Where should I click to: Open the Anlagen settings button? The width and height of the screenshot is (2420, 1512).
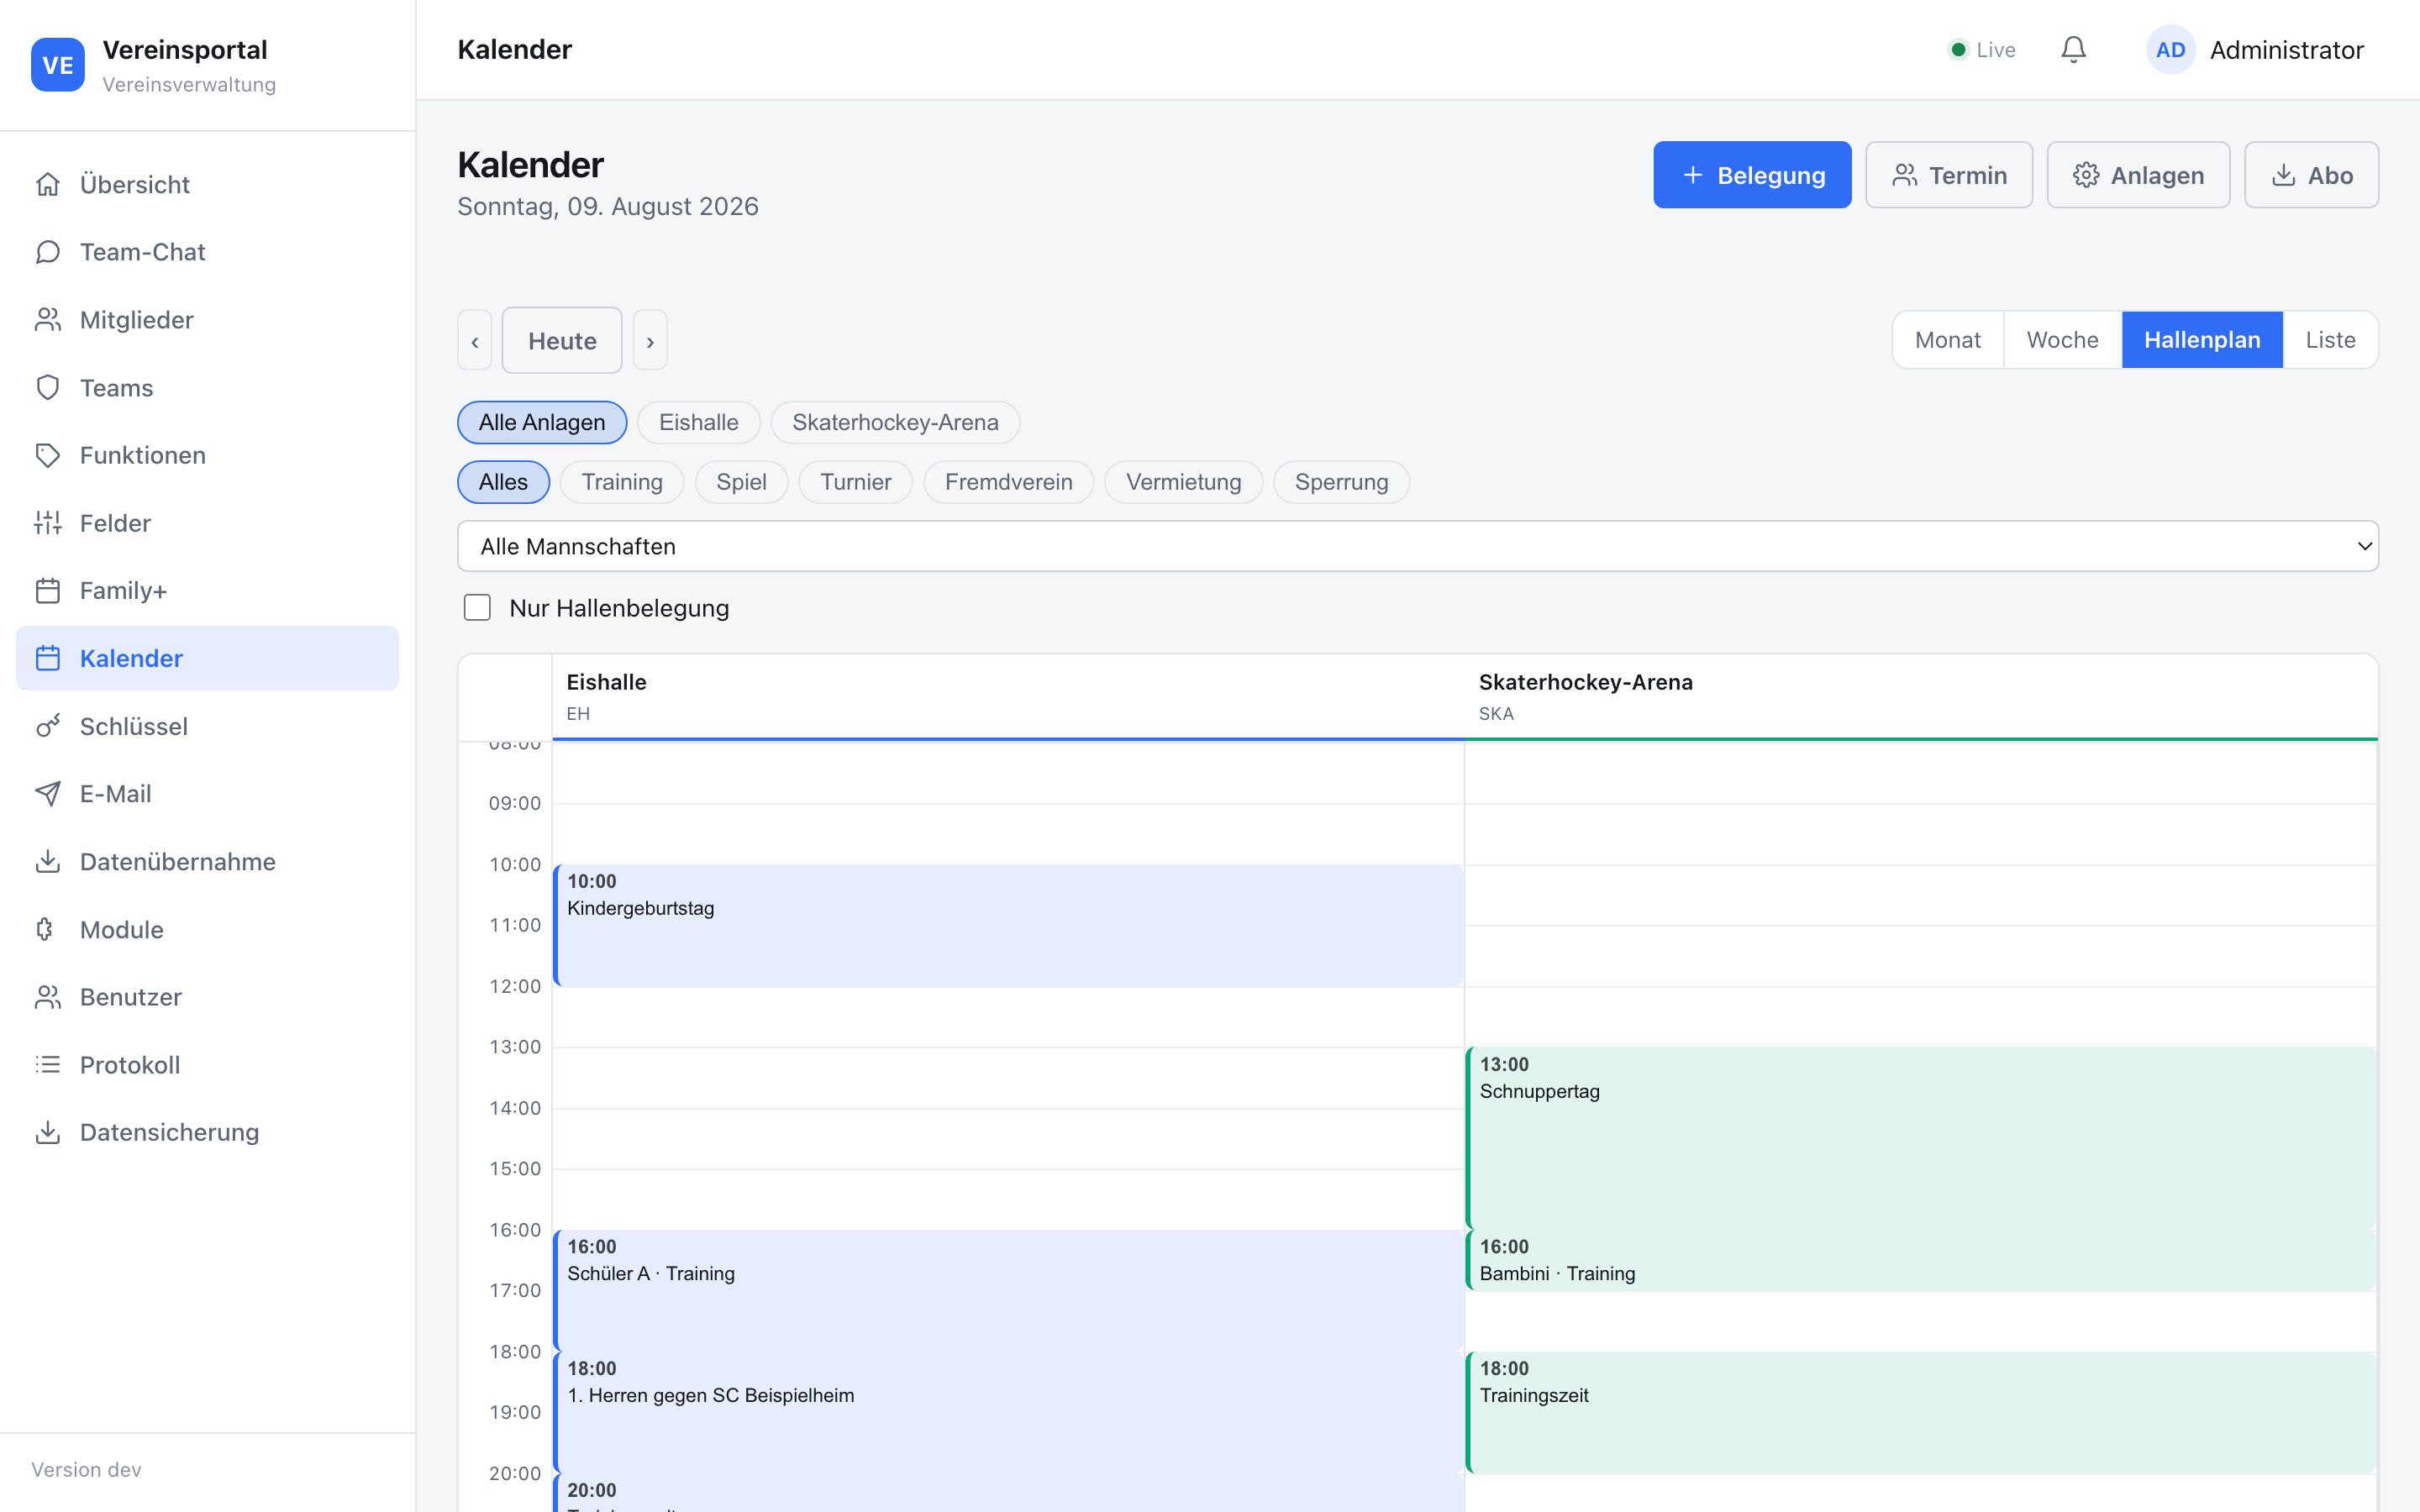point(2138,175)
